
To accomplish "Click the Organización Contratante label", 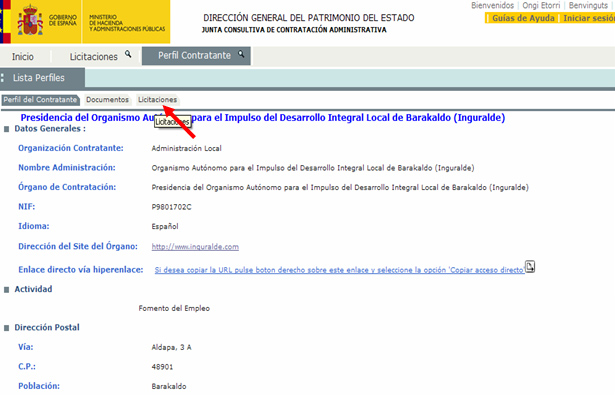I will (71, 148).
